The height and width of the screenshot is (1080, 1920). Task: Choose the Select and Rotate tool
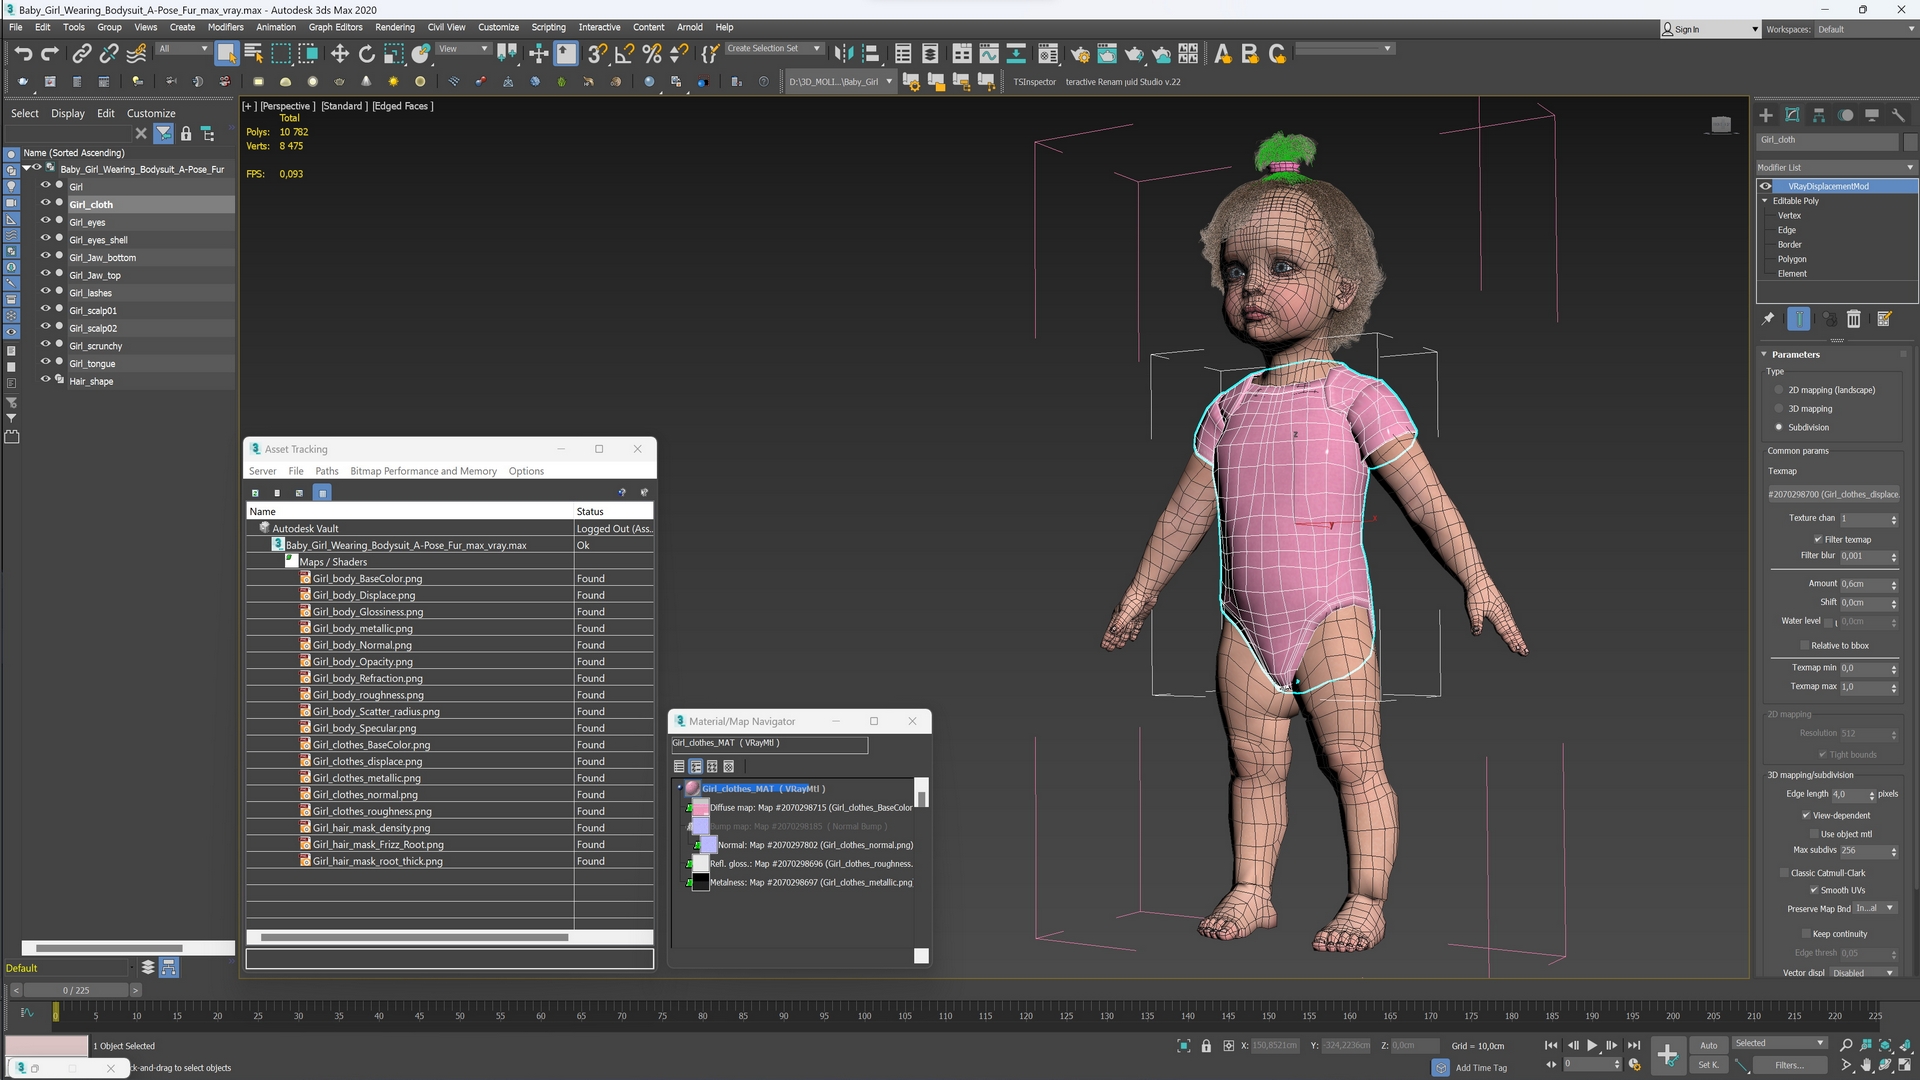tap(366, 53)
